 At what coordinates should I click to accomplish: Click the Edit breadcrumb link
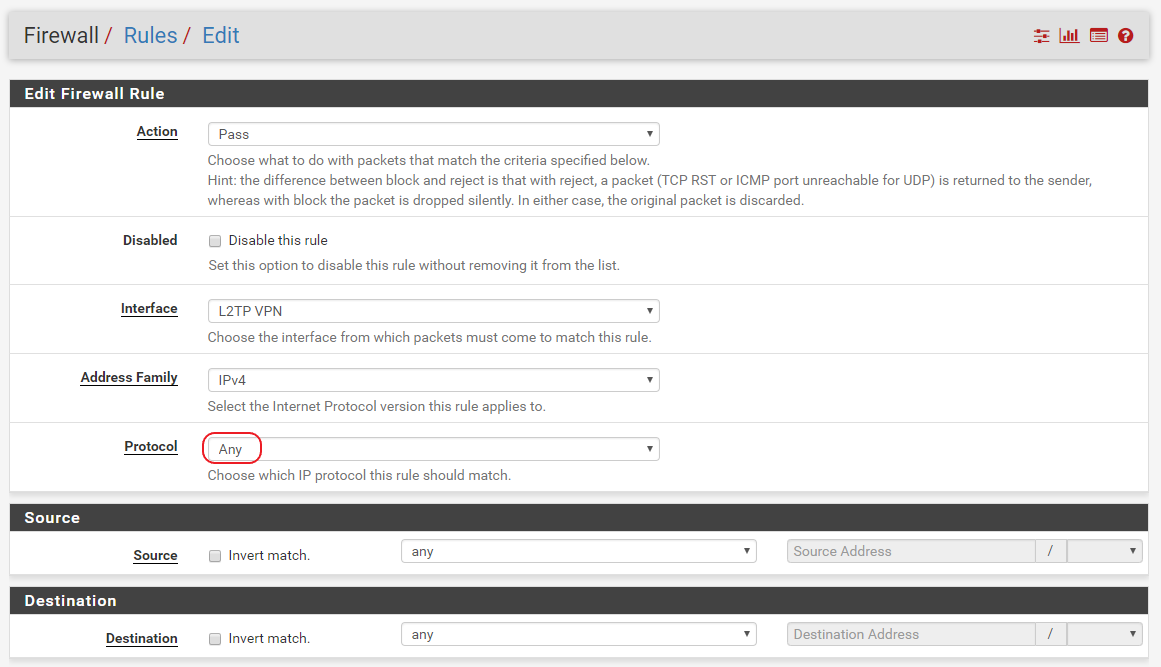pyautogui.click(x=221, y=36)
